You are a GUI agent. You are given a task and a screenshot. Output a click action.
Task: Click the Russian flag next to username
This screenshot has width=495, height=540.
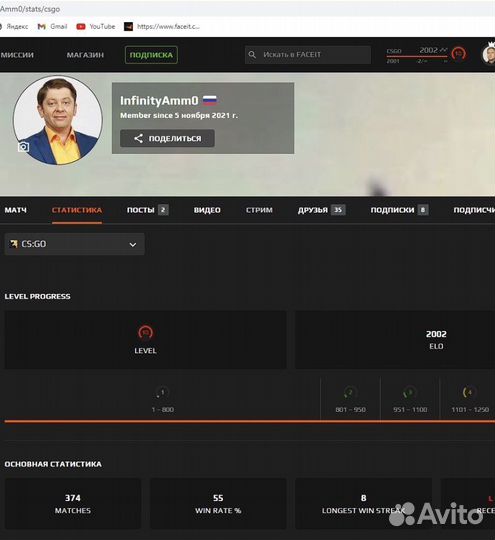[210, 100]
